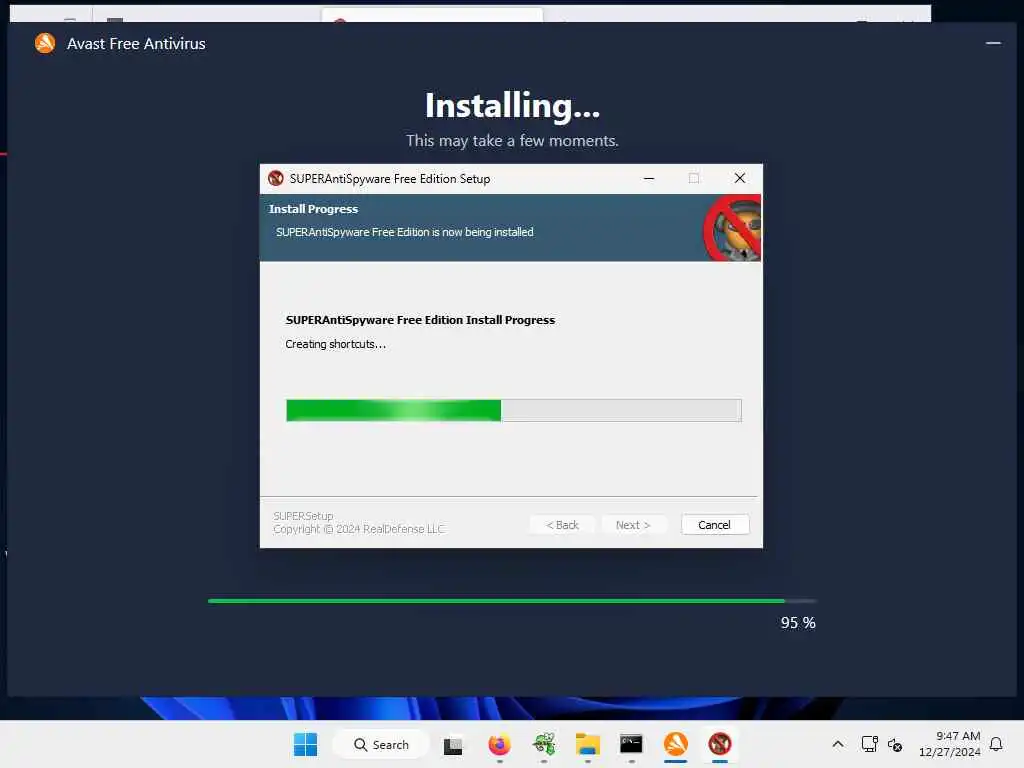Click the greyed-out Next button
Image resolution: width=1024 pixels, height=768 pixels.
coord(633,525)
